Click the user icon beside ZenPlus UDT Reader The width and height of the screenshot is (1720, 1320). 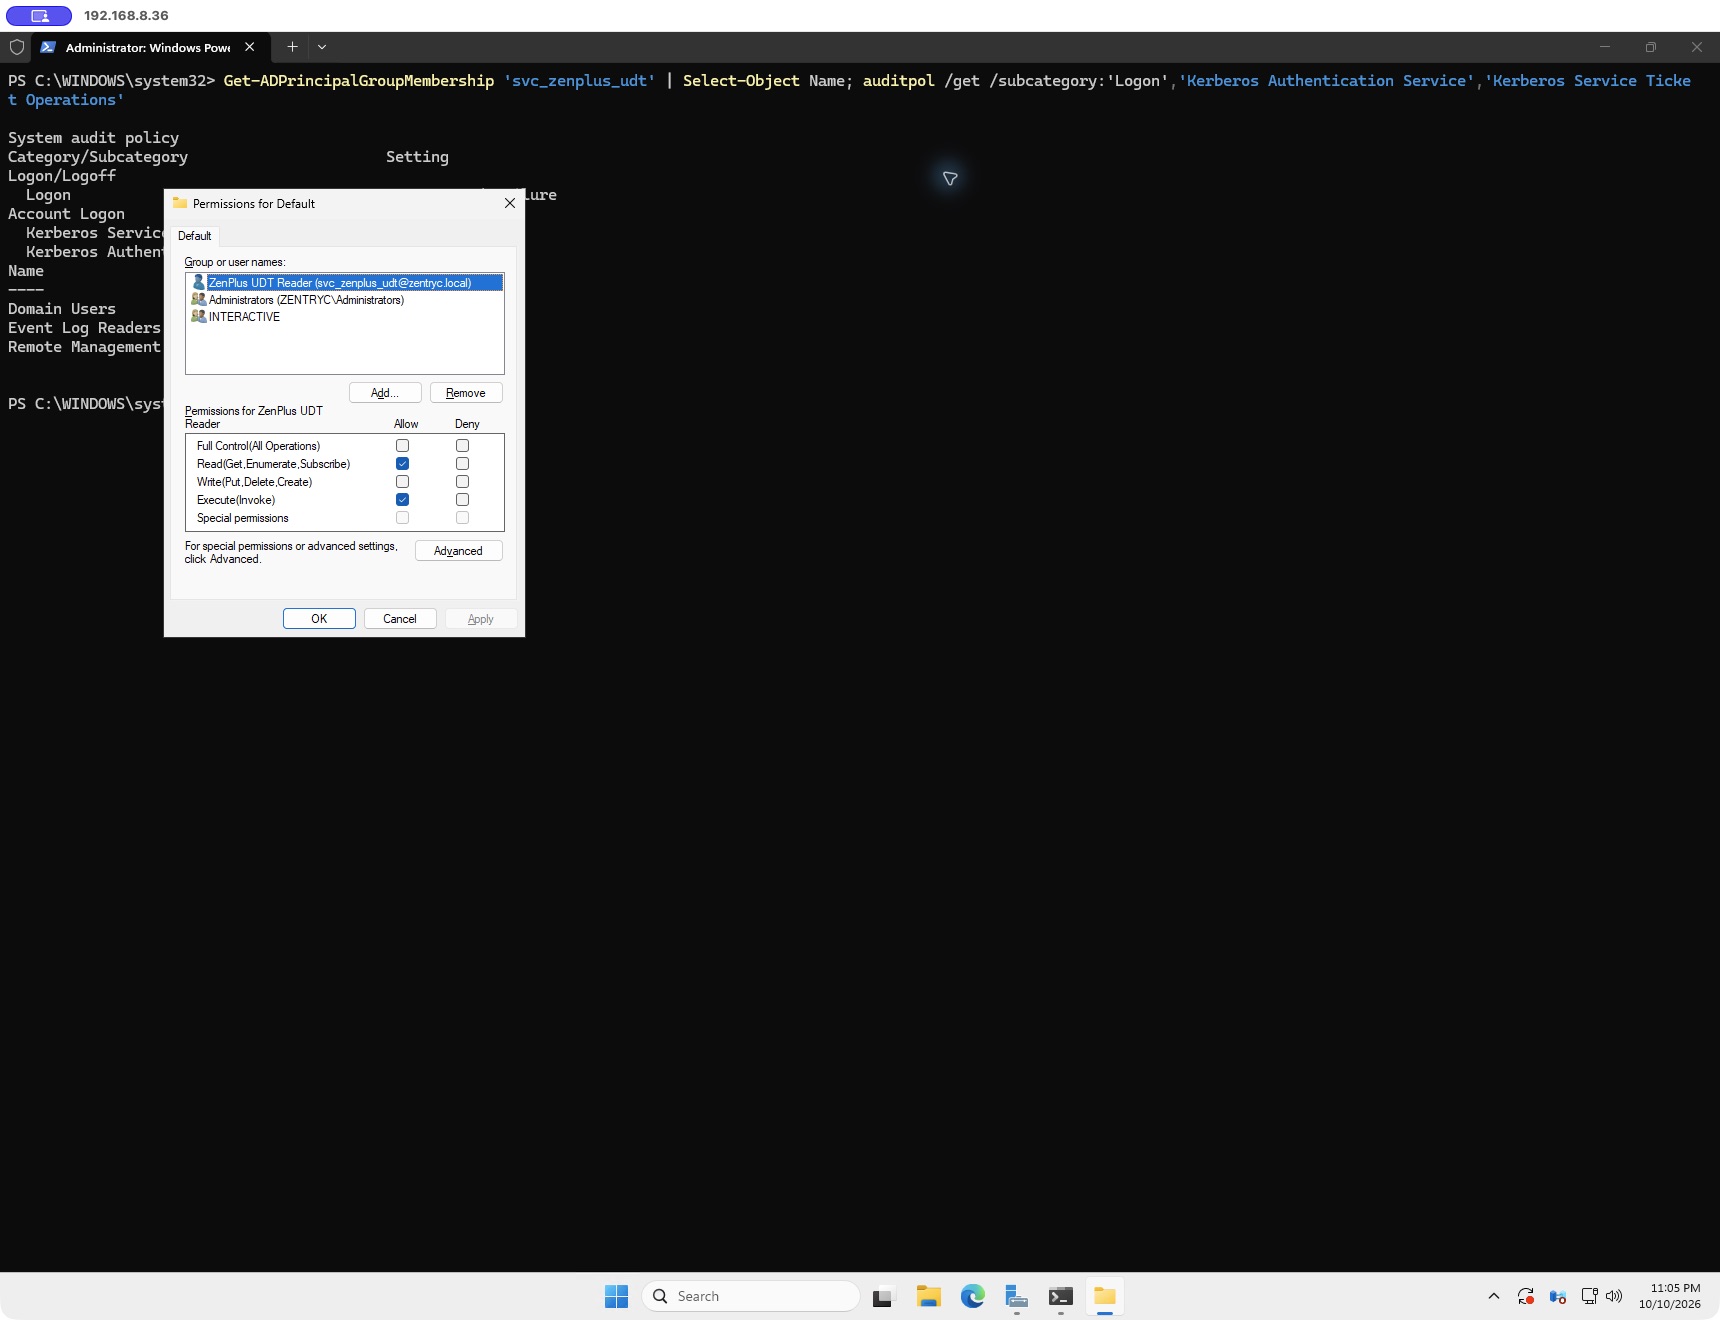(198, 283)
